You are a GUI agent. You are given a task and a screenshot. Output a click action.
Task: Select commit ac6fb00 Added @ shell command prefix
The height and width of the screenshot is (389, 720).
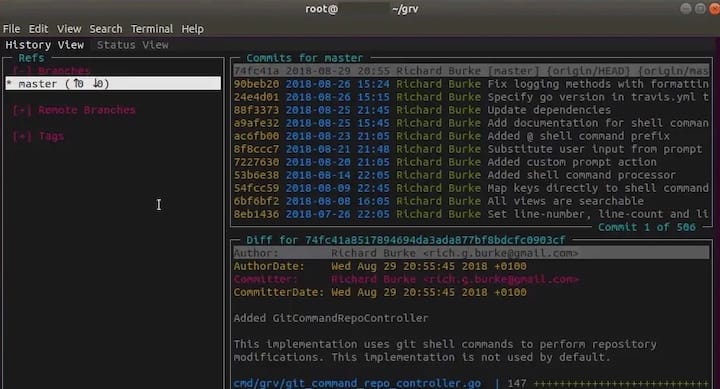click(471, 136)
